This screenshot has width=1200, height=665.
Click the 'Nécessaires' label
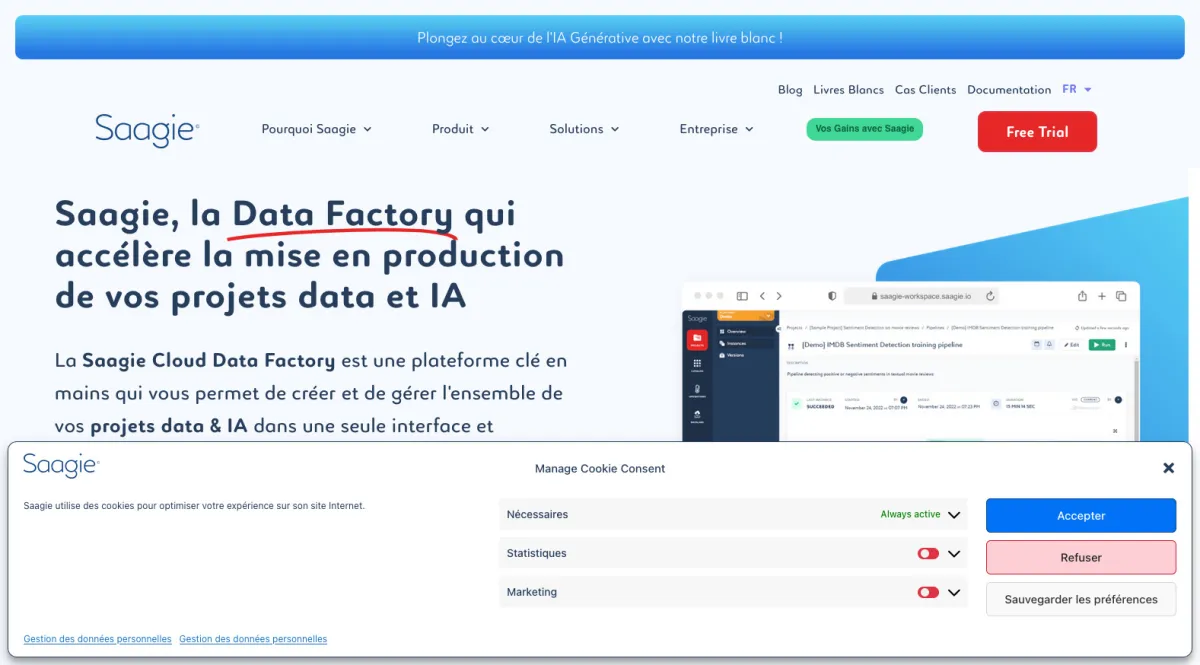tap(537, 514)
